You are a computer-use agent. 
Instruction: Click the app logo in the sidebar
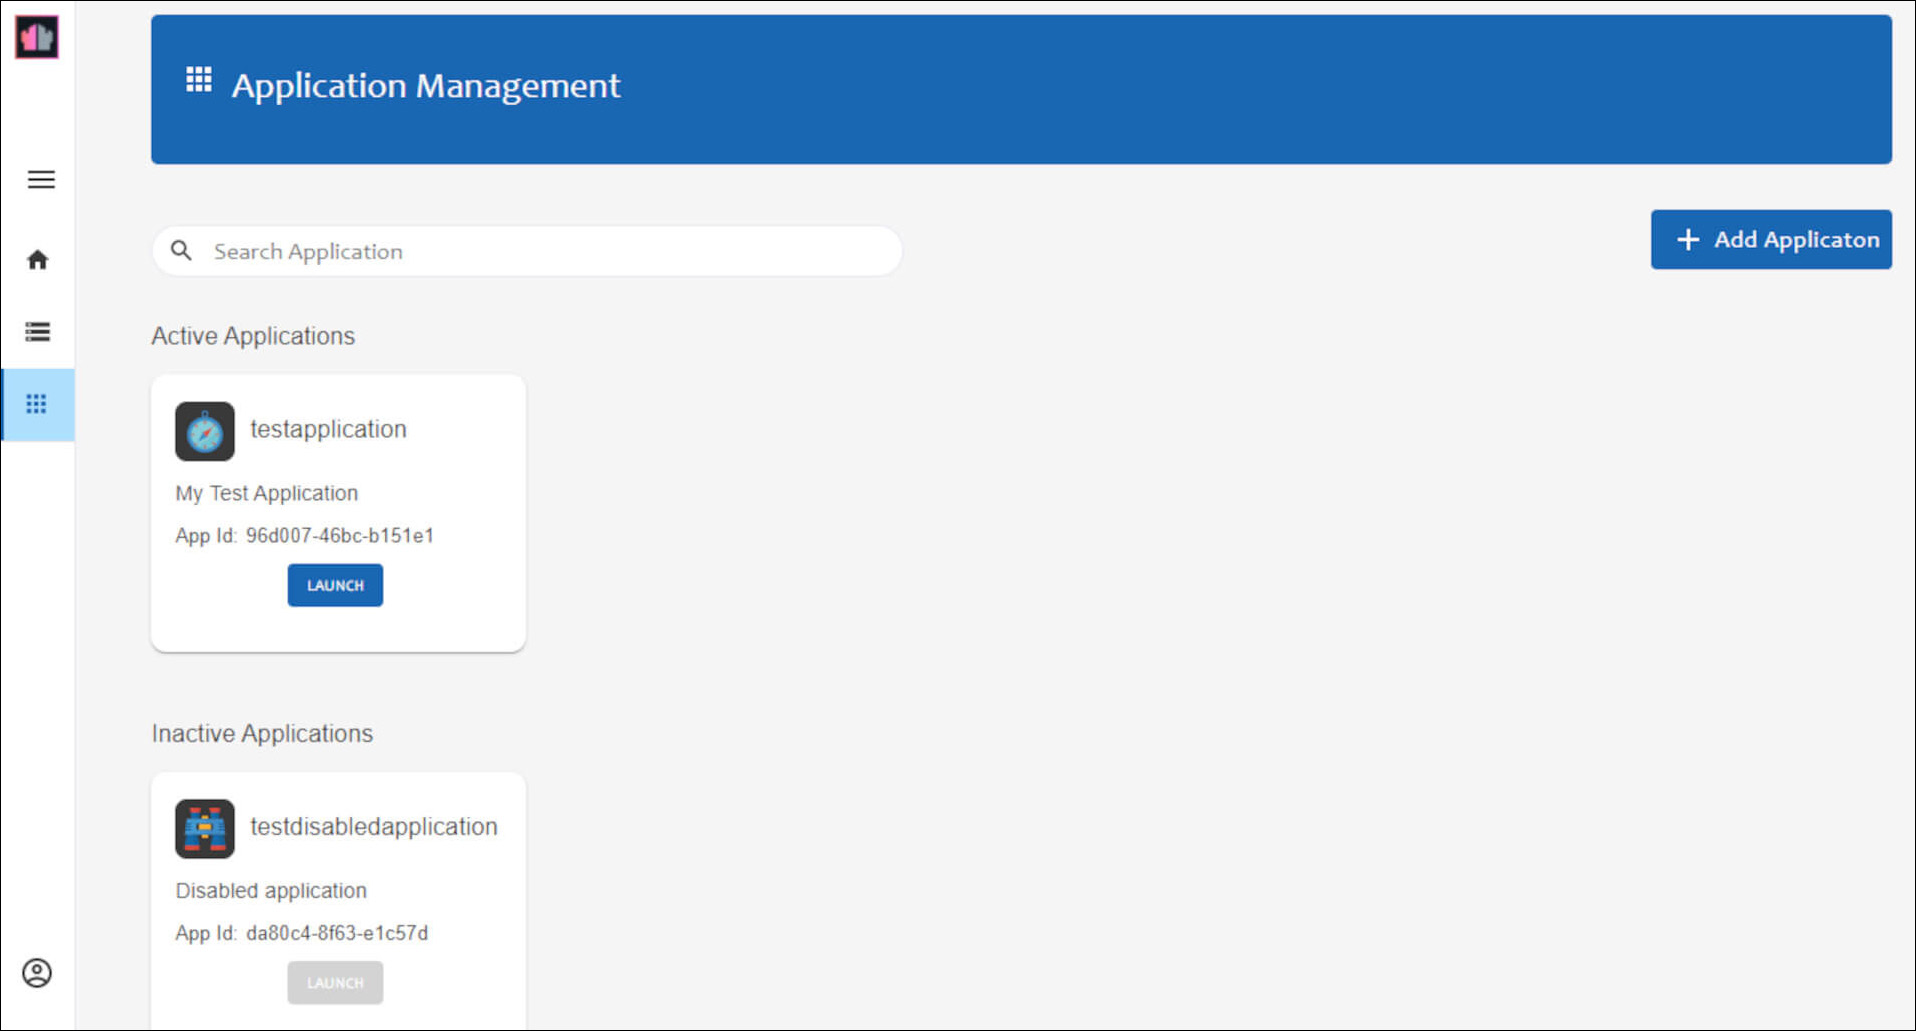tap(37, 37)
